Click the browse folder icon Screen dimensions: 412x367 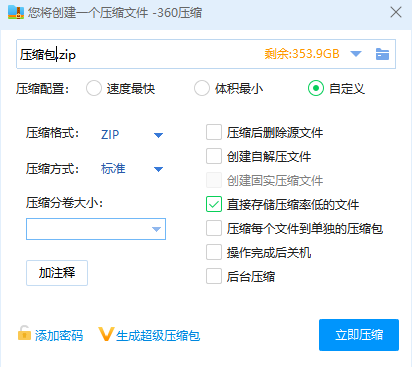(x=382, y=54)
